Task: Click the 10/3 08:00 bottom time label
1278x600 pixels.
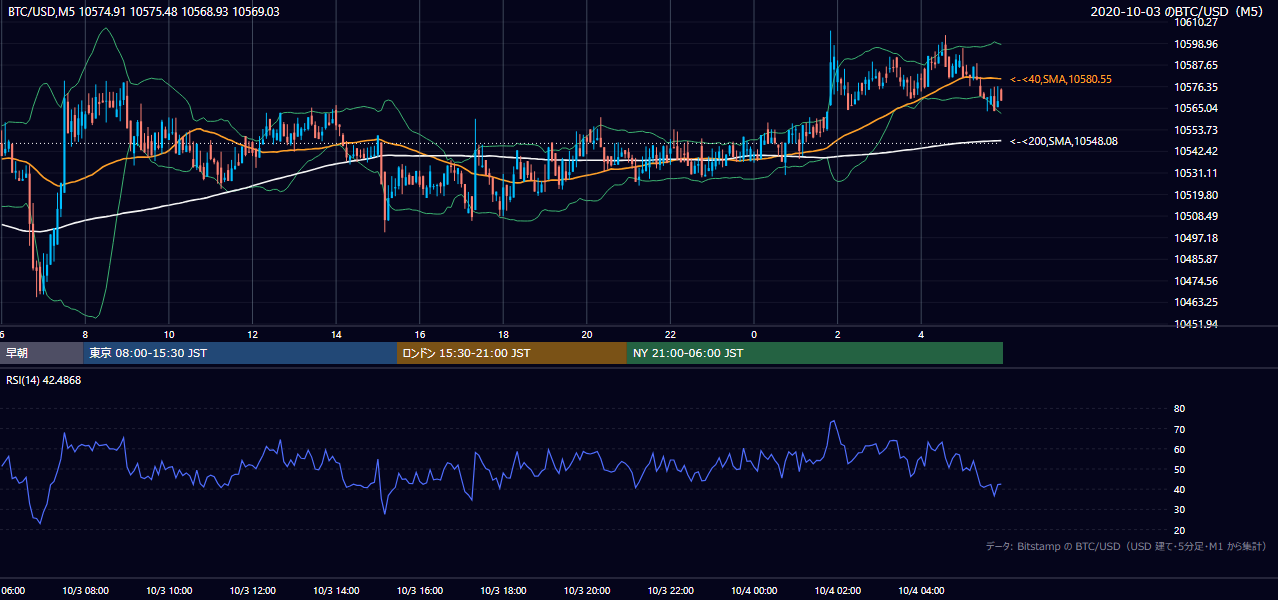Action: coord(85,591)
